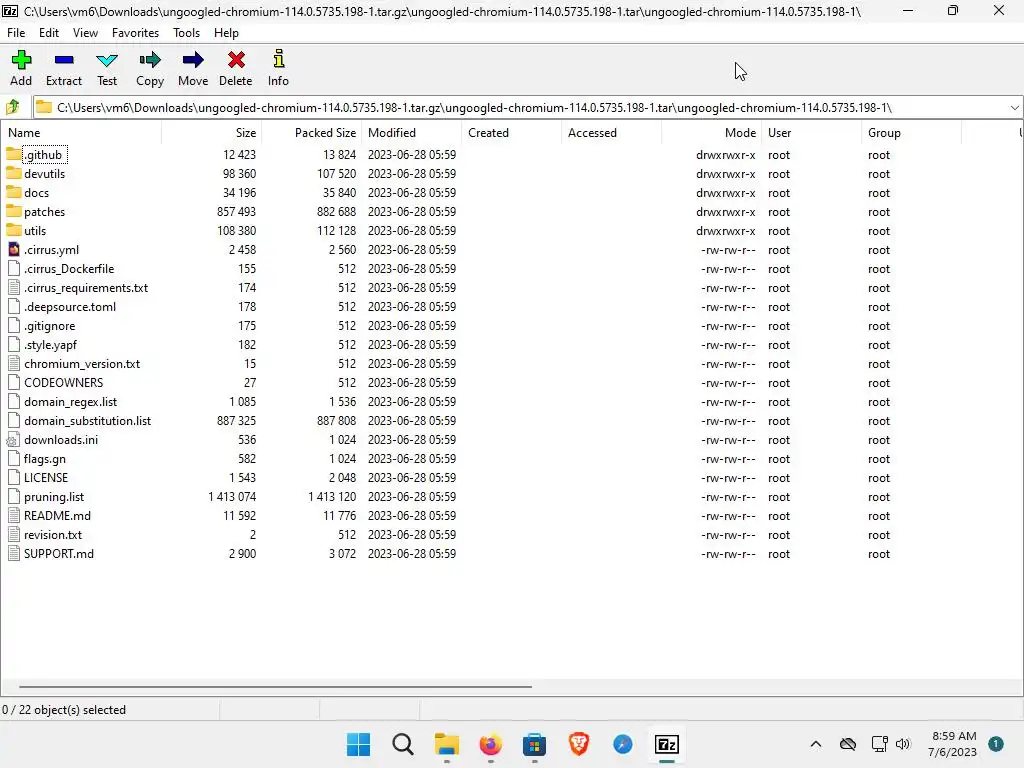The image size is (1024, 768).
Task: Click the 7-Zip icon in title bar
Action: tap(10, 11)
